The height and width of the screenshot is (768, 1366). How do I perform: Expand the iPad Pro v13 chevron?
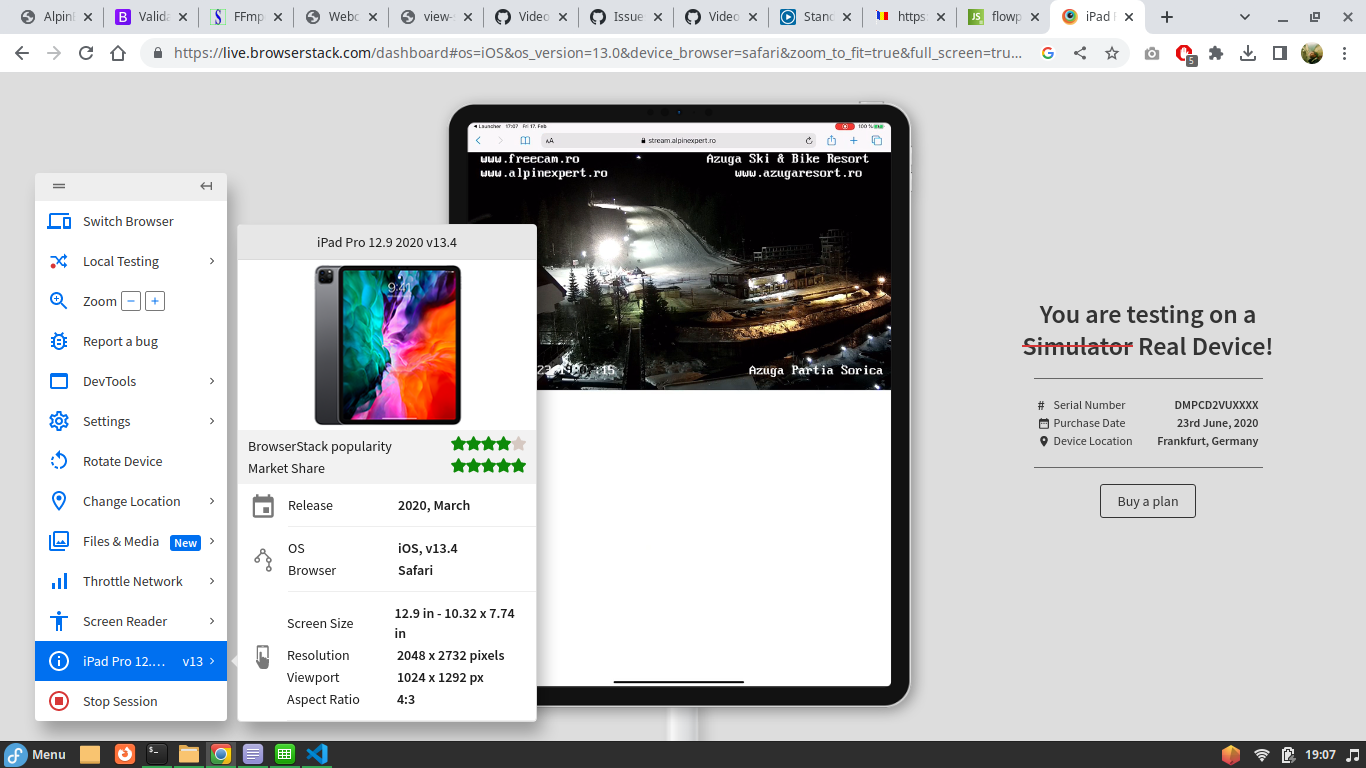point(212,661)
